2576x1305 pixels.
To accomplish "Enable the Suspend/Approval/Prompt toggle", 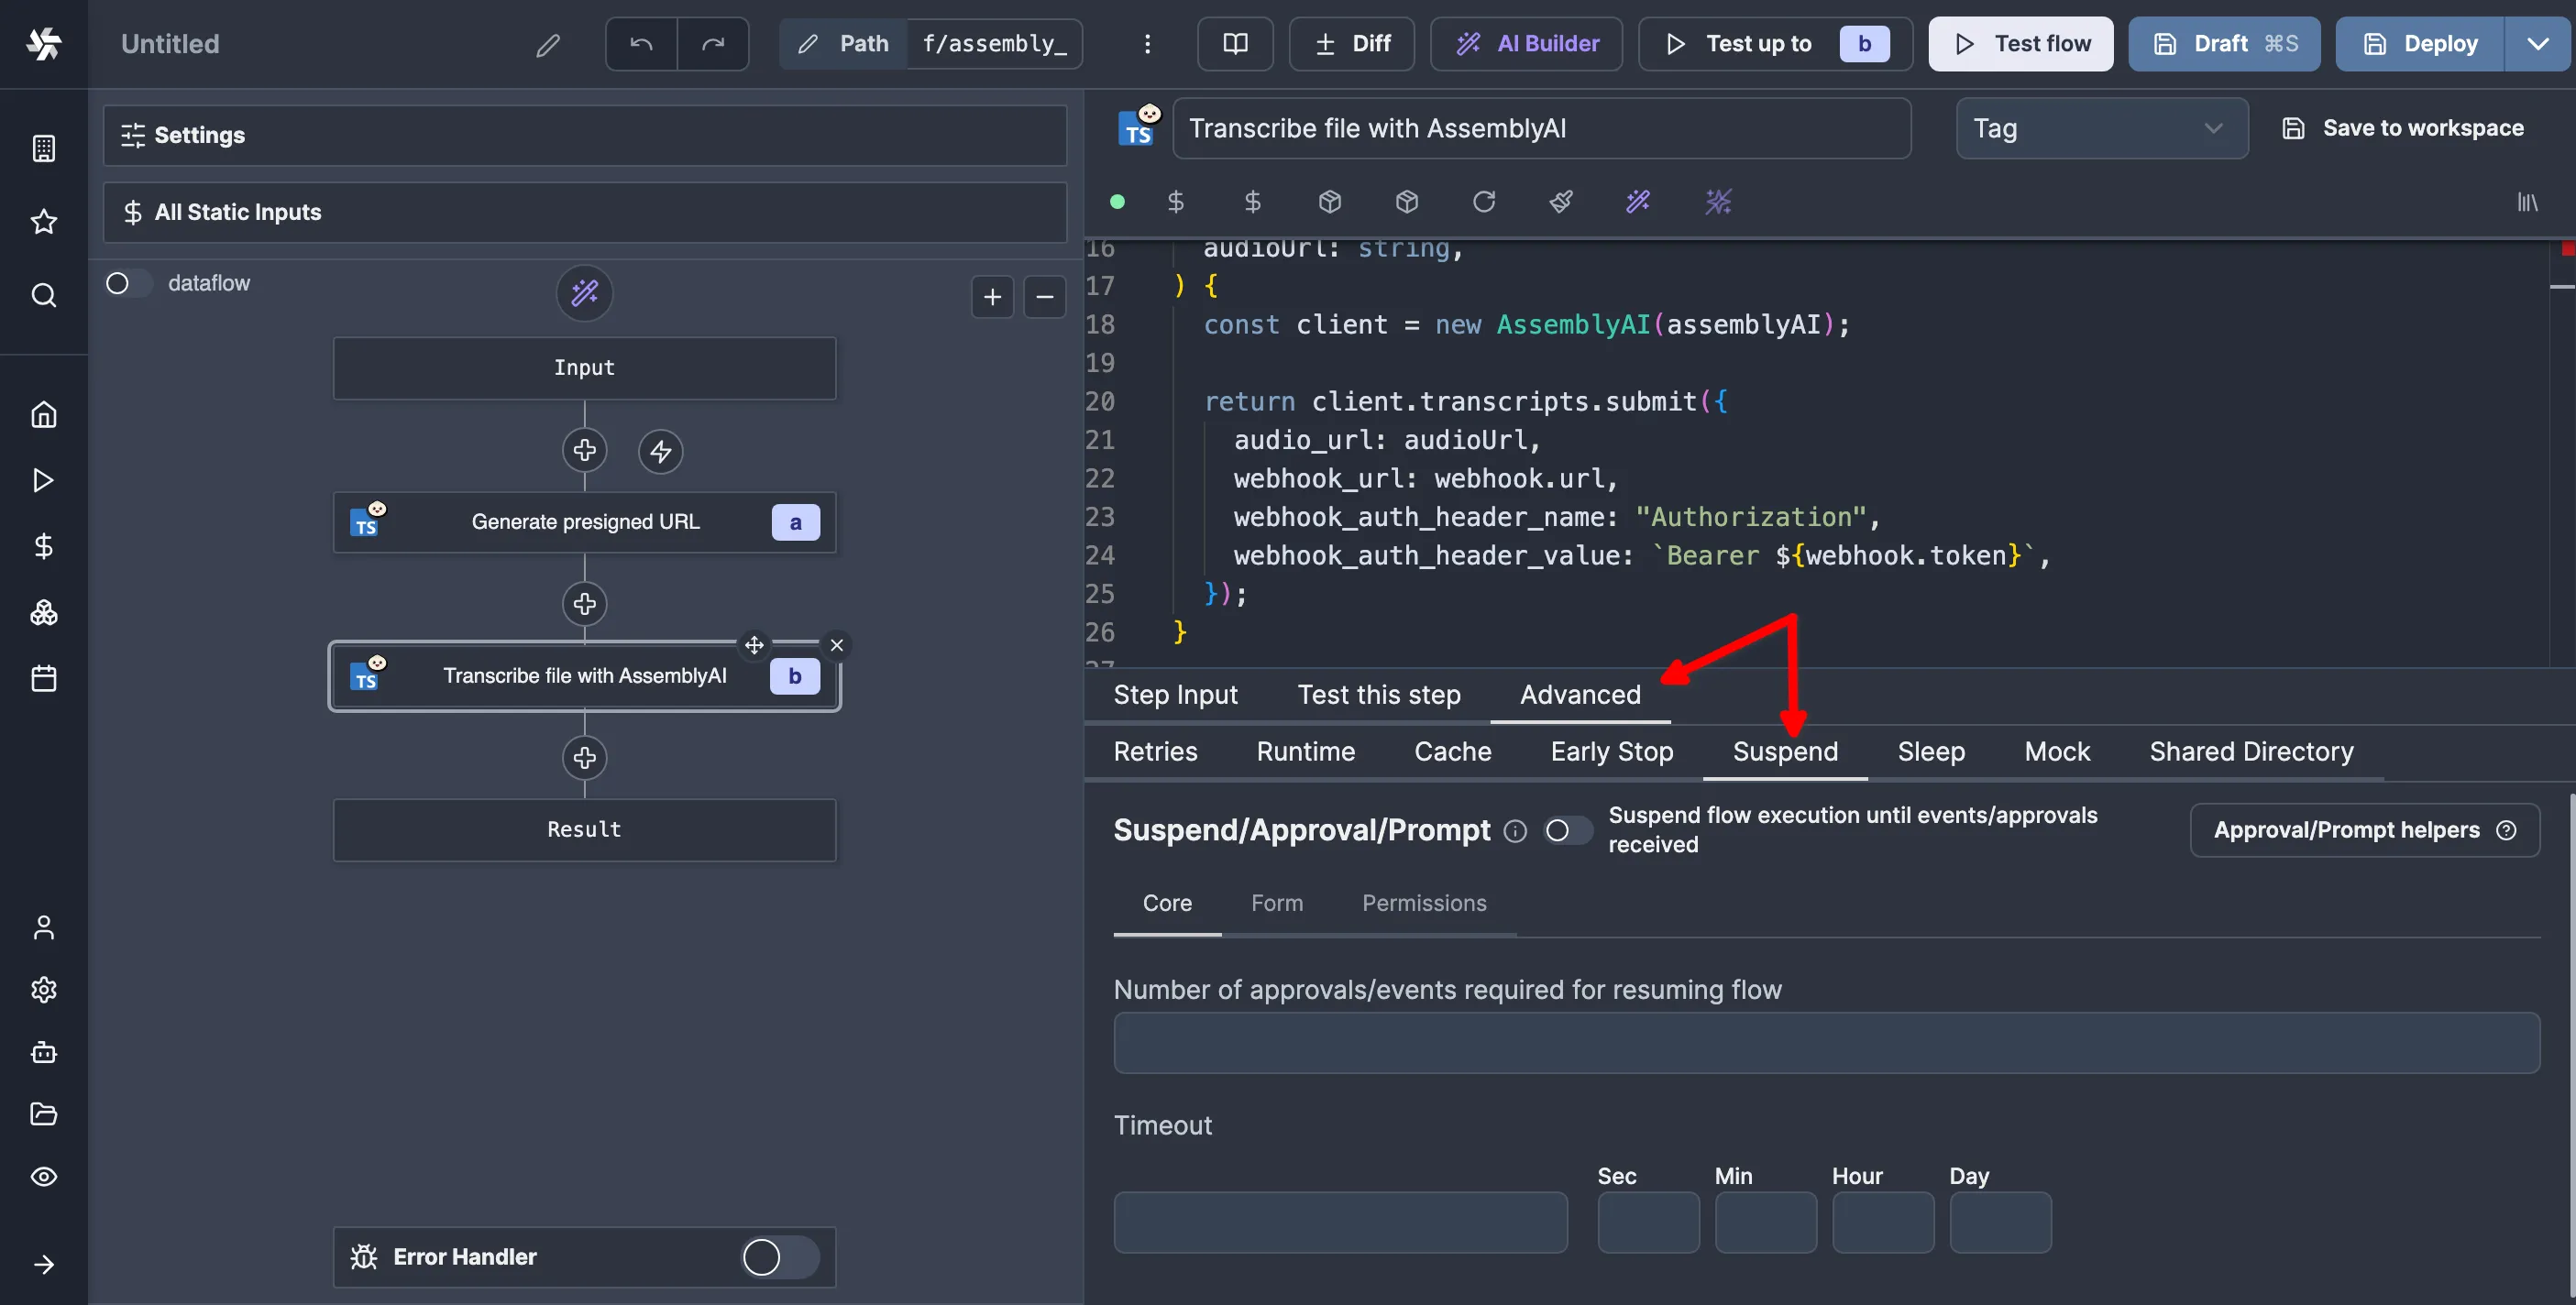I will [x=1566, y=830].
